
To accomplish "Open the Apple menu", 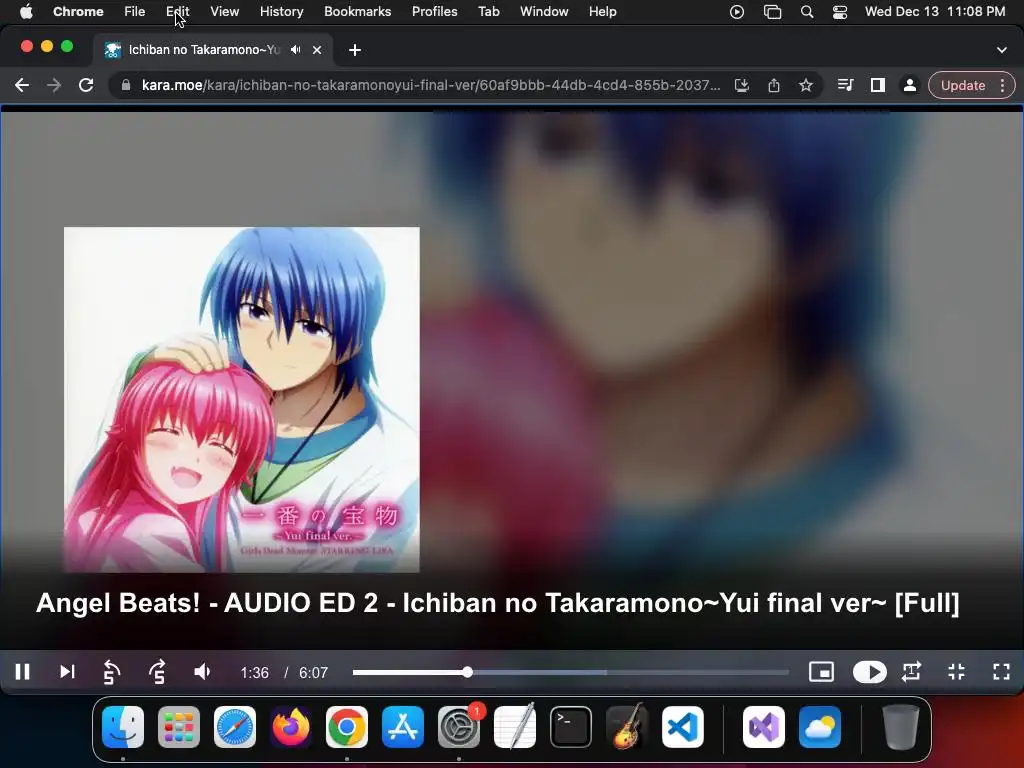I will (x=26, y=11).
